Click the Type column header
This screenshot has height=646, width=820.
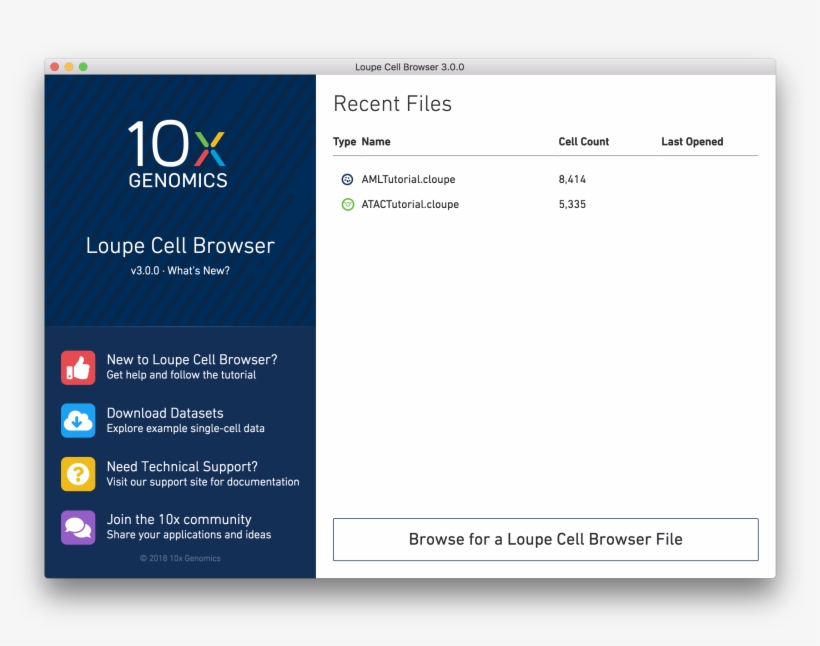(x=344, y=142)
